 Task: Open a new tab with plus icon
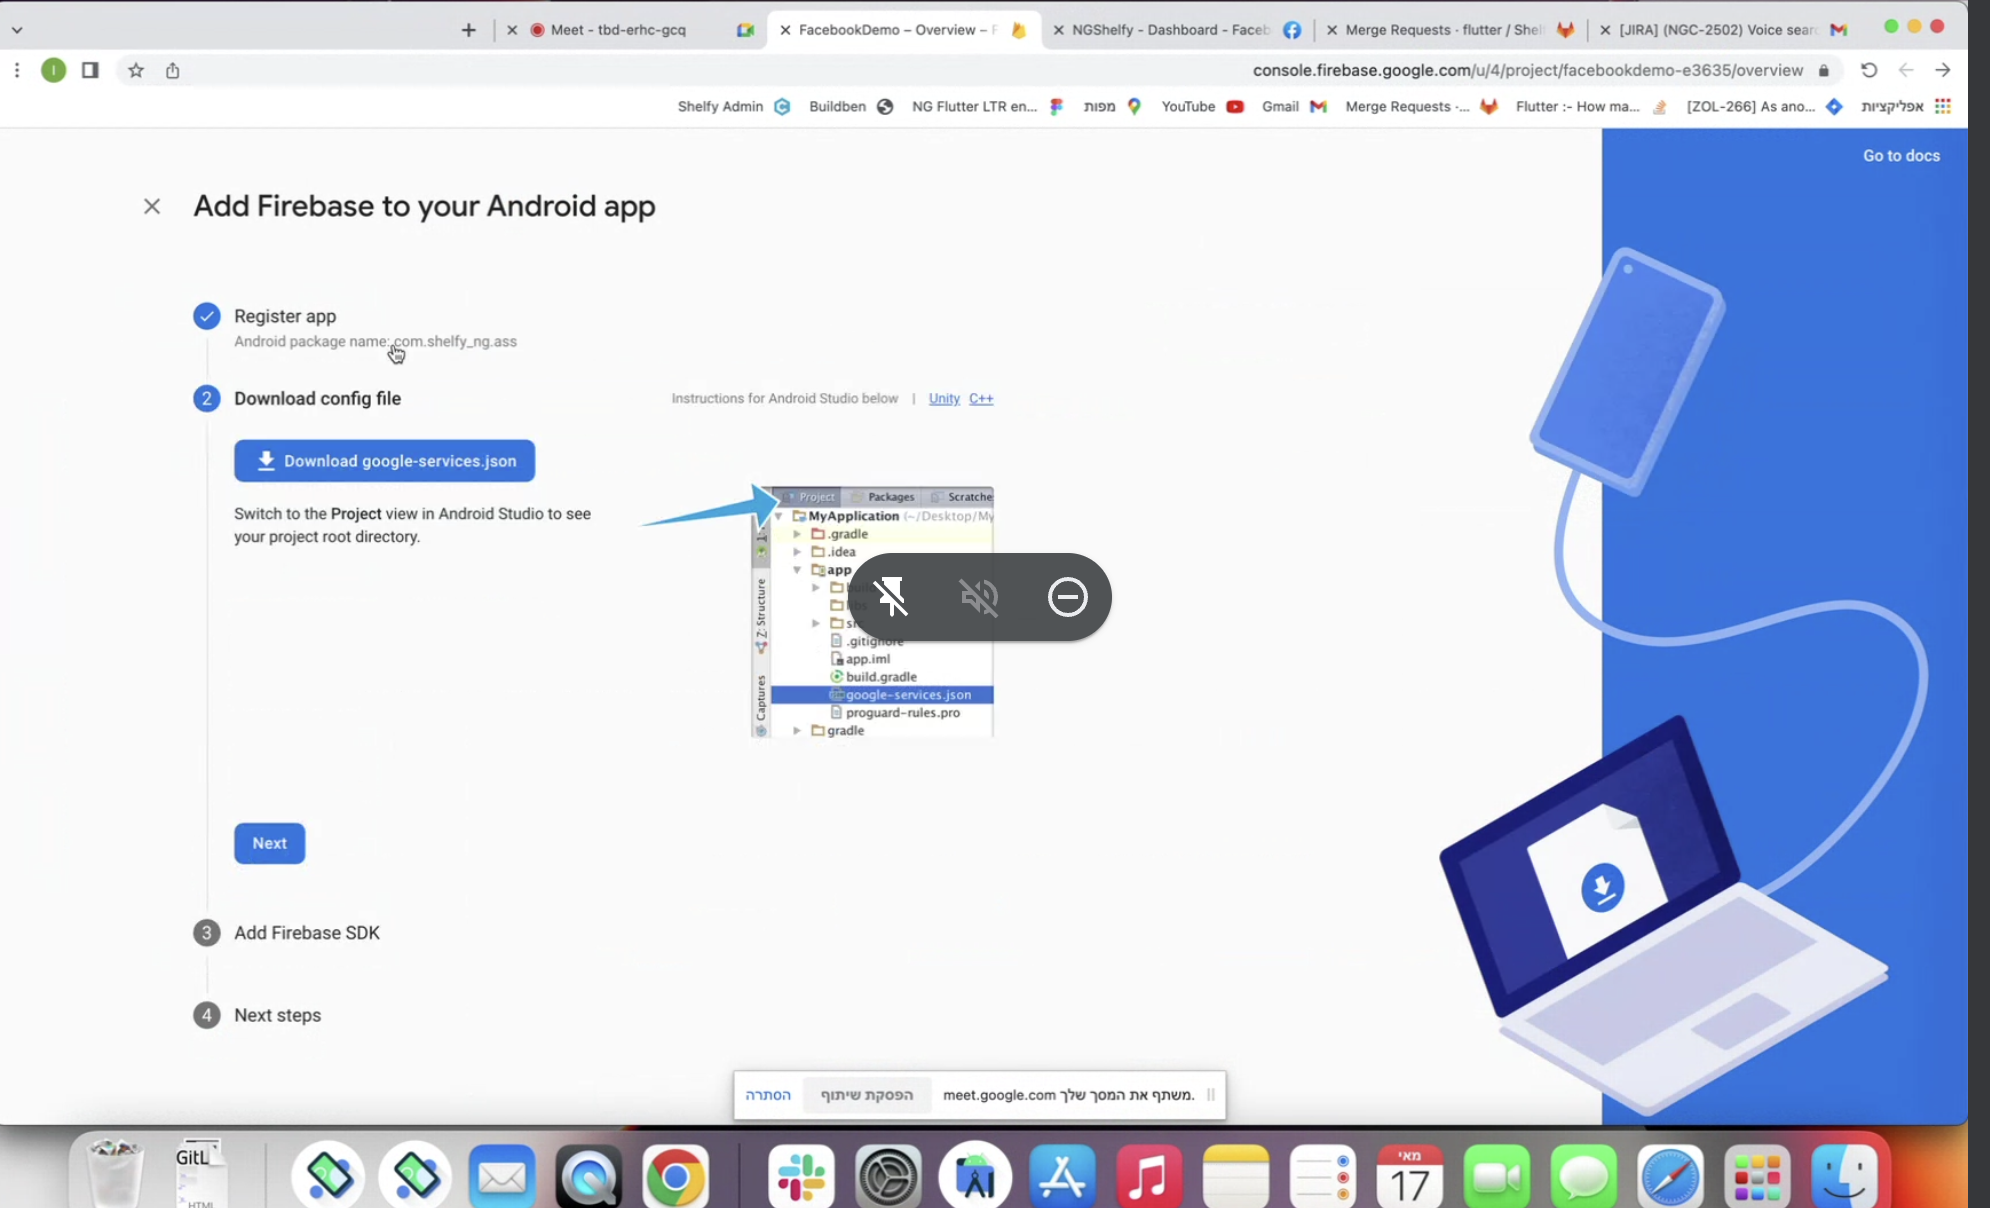(x=468, y=30)
